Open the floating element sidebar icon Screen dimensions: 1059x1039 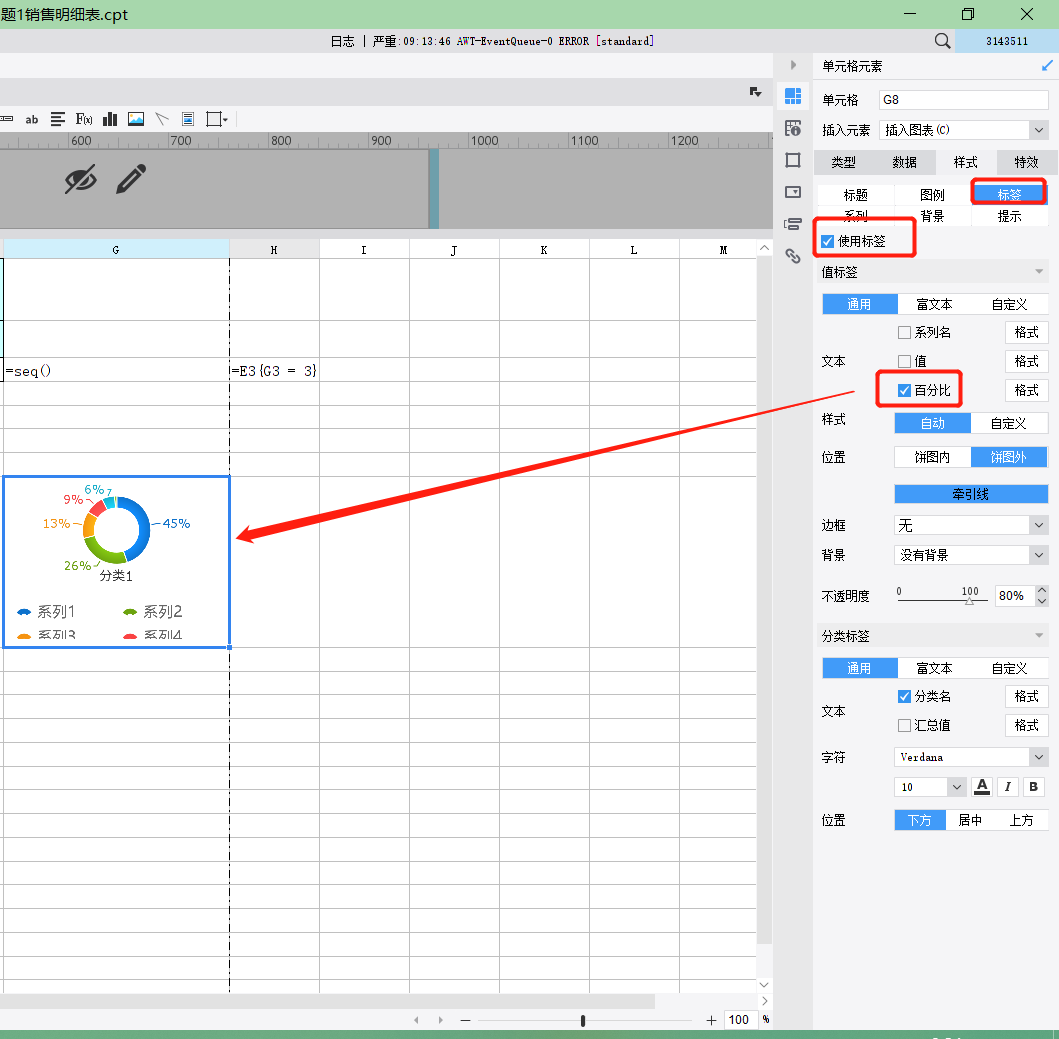(x=793, y=160)
